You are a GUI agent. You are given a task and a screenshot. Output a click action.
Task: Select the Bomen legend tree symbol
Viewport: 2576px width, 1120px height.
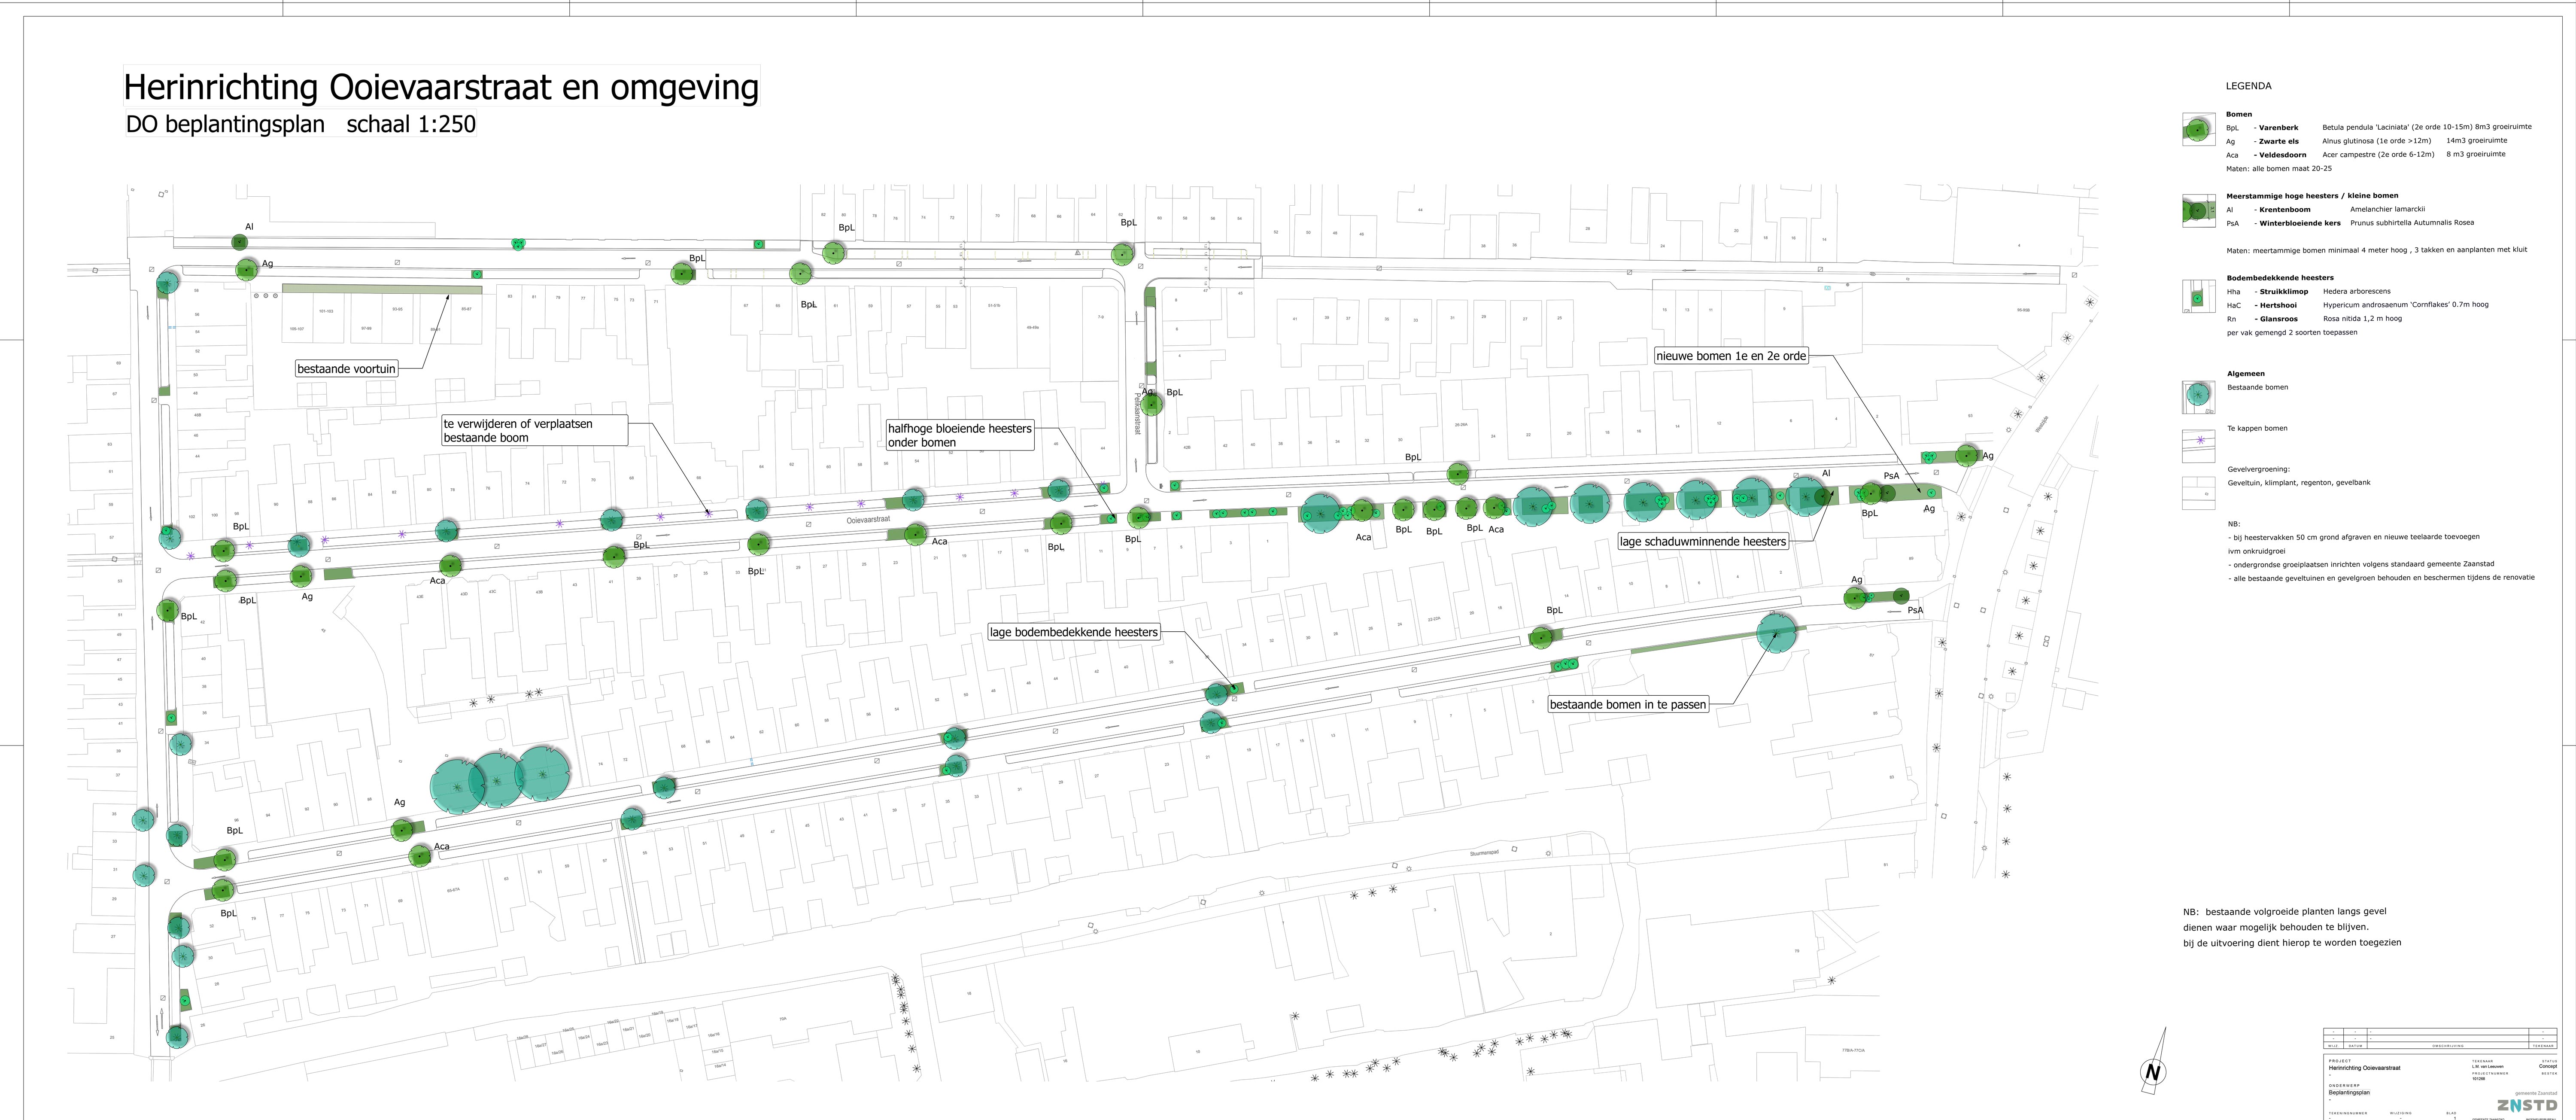click(2199, 129)
